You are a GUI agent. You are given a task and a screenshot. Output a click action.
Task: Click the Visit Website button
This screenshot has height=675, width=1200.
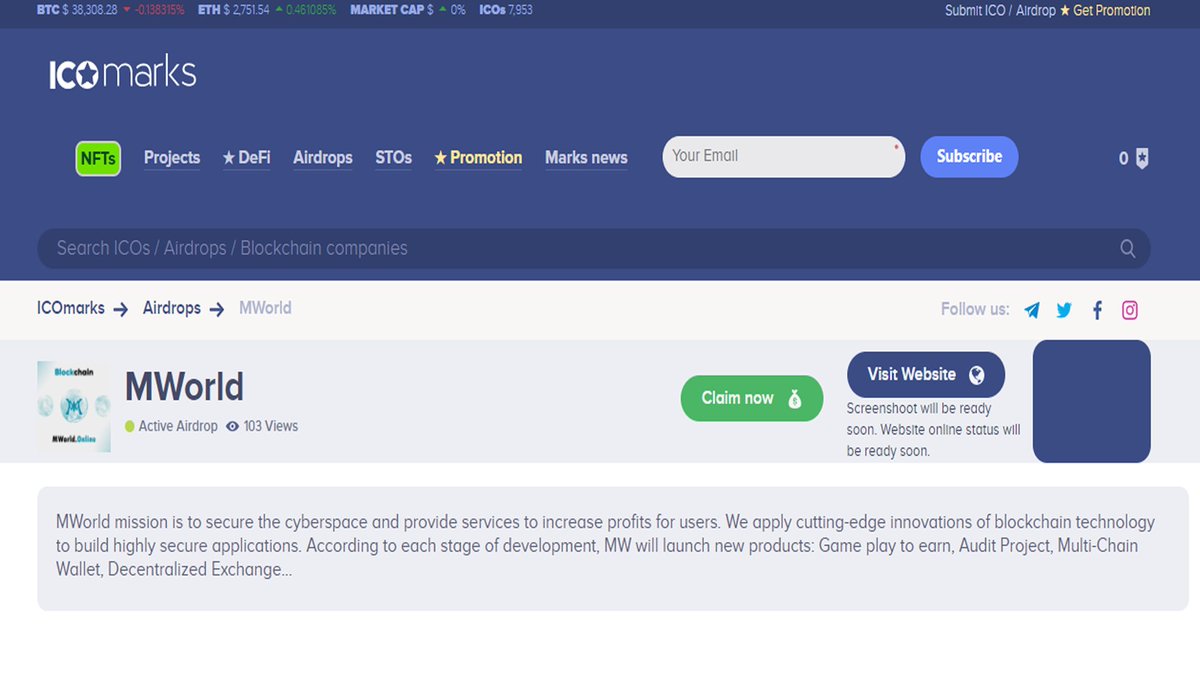coord(926,375)
